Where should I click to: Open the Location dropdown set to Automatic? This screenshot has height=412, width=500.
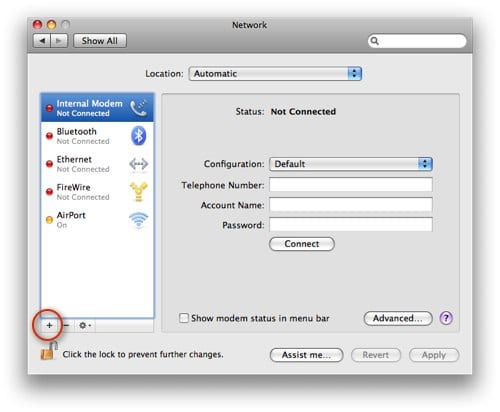coord(275,74)
